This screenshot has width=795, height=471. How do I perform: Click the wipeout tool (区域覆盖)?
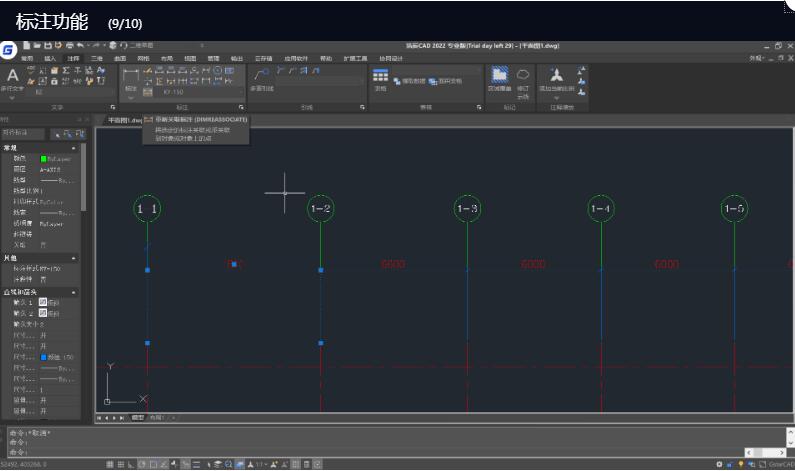coord(498,79)
